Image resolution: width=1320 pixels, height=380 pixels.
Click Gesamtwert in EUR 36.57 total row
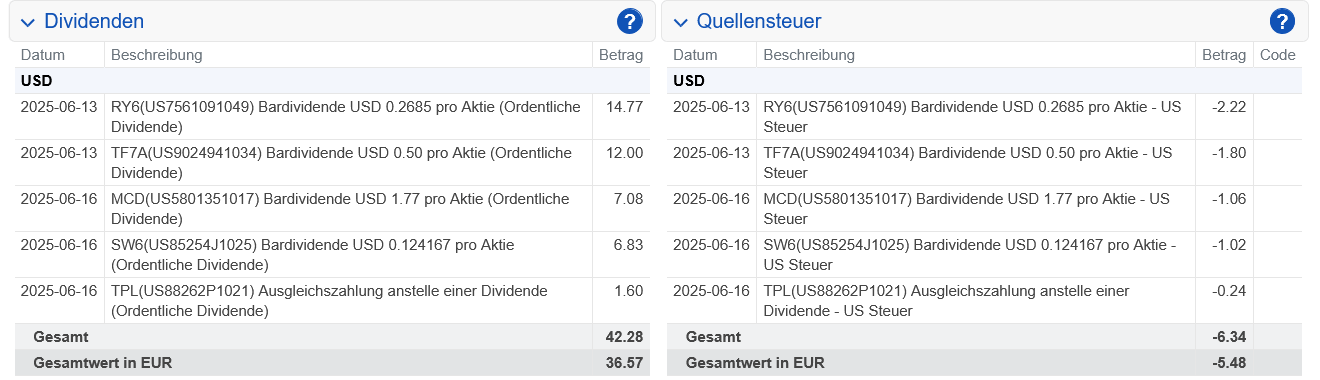[332, 363]
